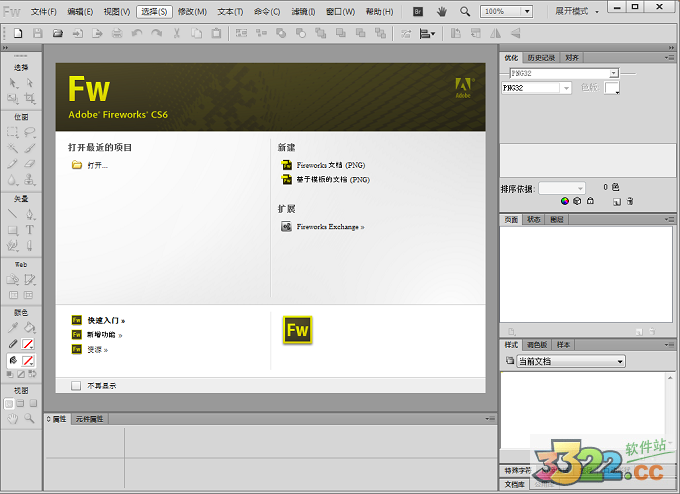Image resolution: width=680 pixels, height=494 pixels.
Task: Click the 打开... link
Action: [x=98, y=165]
